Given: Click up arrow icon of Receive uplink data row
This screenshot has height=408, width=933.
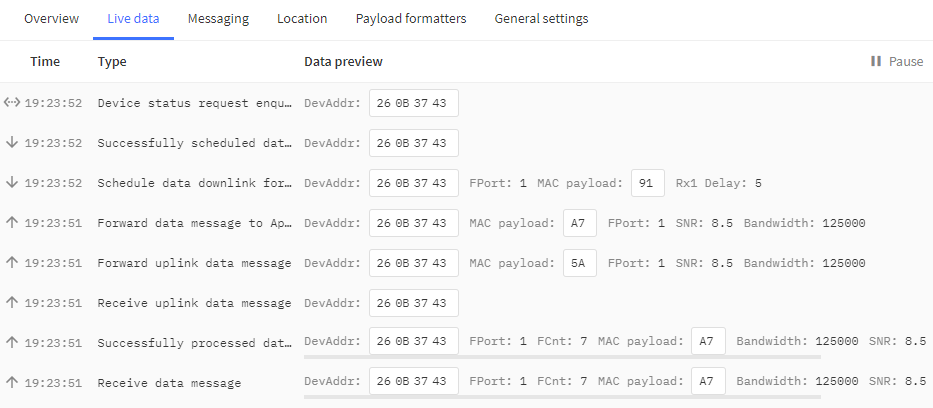Looking at the screenshot, I should coord(12,302).
